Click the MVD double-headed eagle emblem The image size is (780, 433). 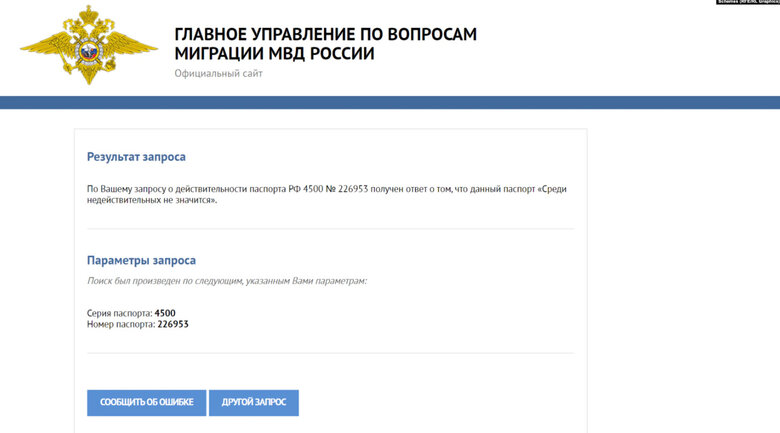89,45
